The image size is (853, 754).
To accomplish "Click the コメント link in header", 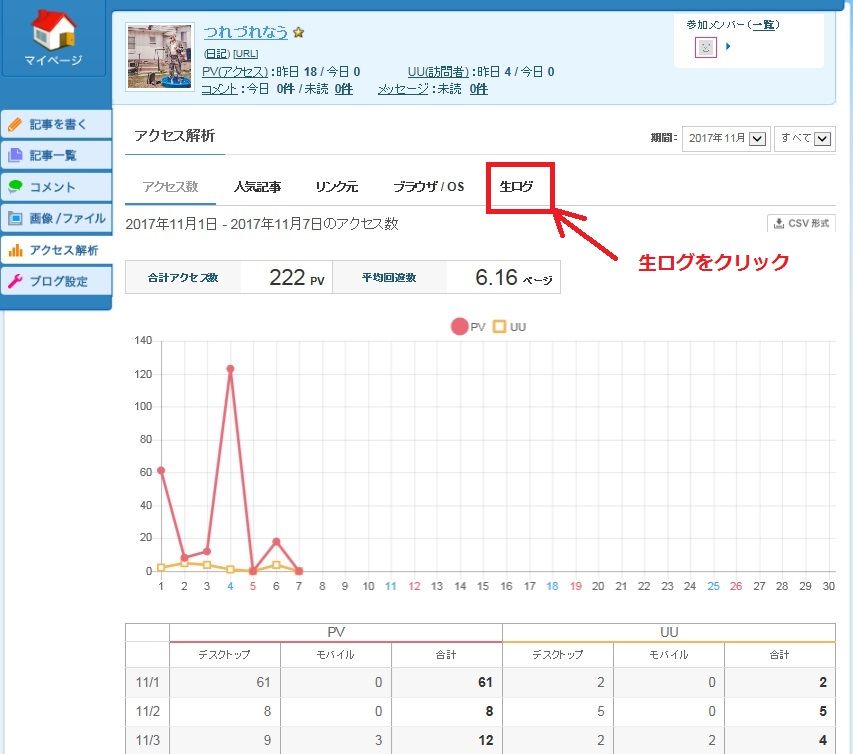I will click(219, 89).
